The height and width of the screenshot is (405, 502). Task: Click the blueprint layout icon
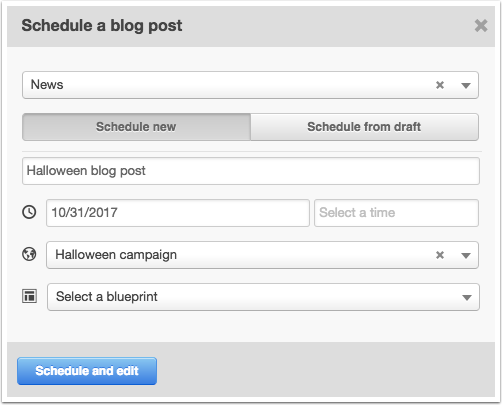(x=29, y=296)
